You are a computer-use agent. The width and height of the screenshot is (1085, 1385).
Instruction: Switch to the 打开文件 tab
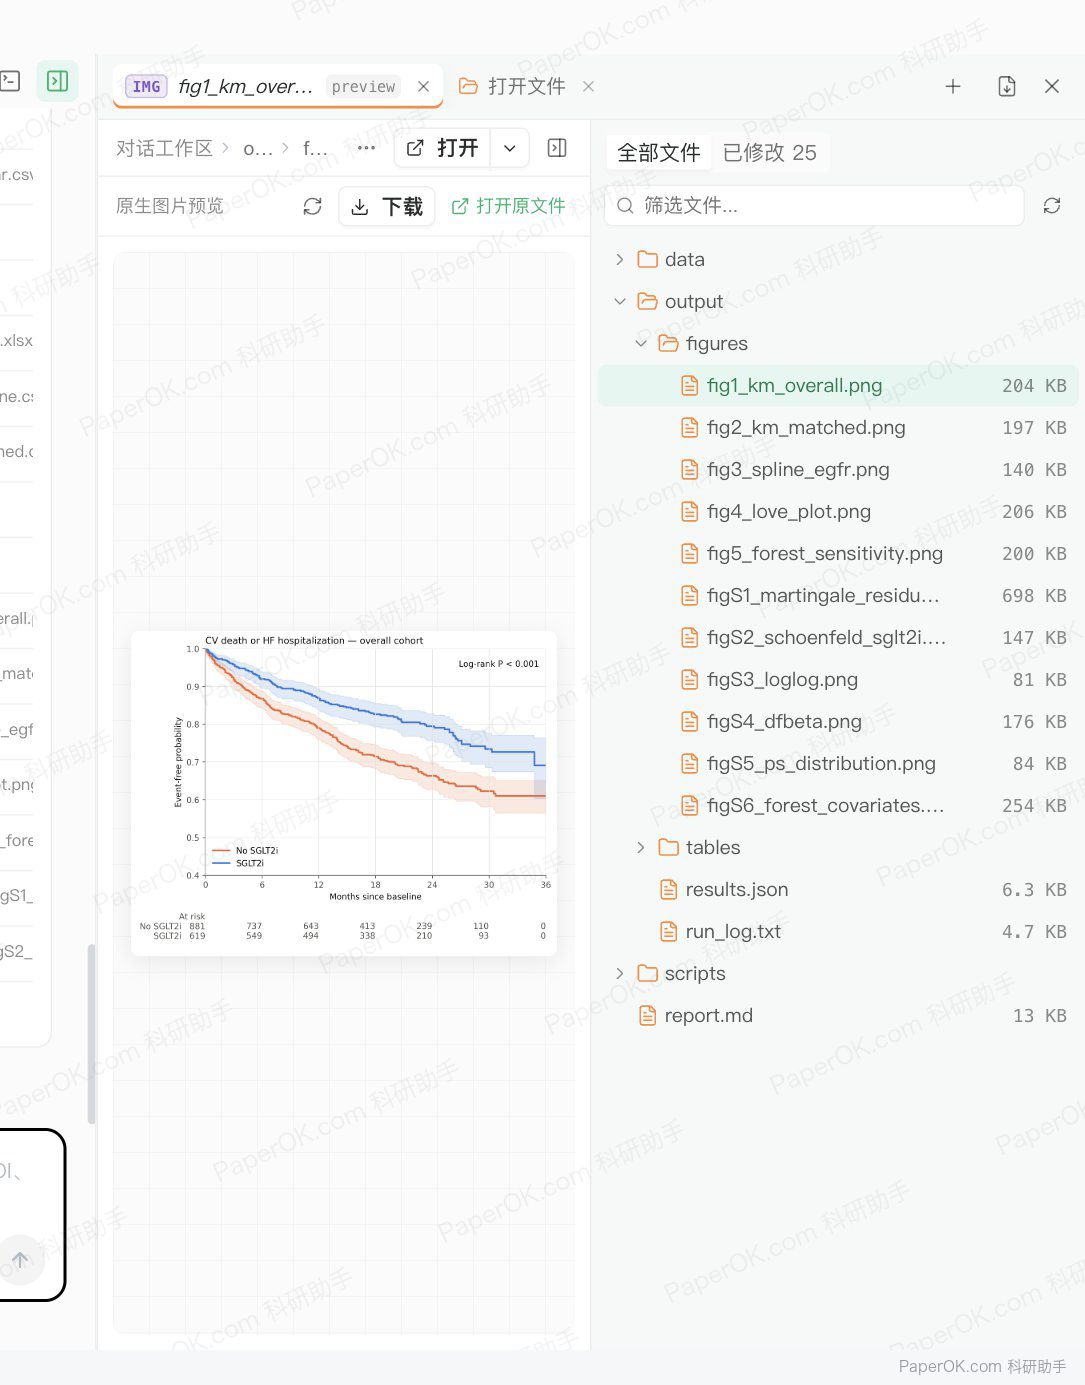513,86
